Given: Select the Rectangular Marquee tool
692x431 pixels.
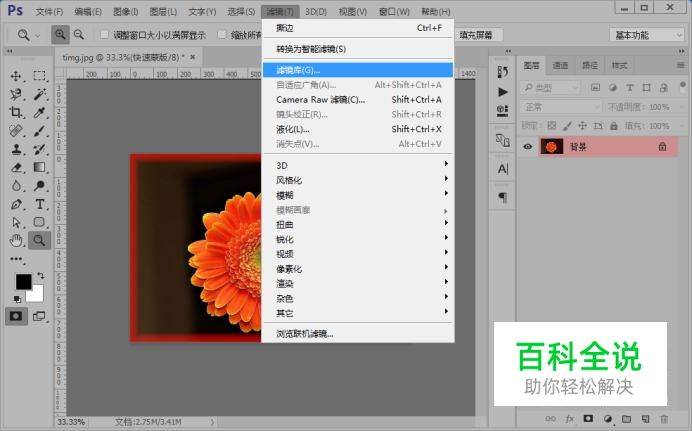Looking at the screenshot, I should tap(39, 76).
